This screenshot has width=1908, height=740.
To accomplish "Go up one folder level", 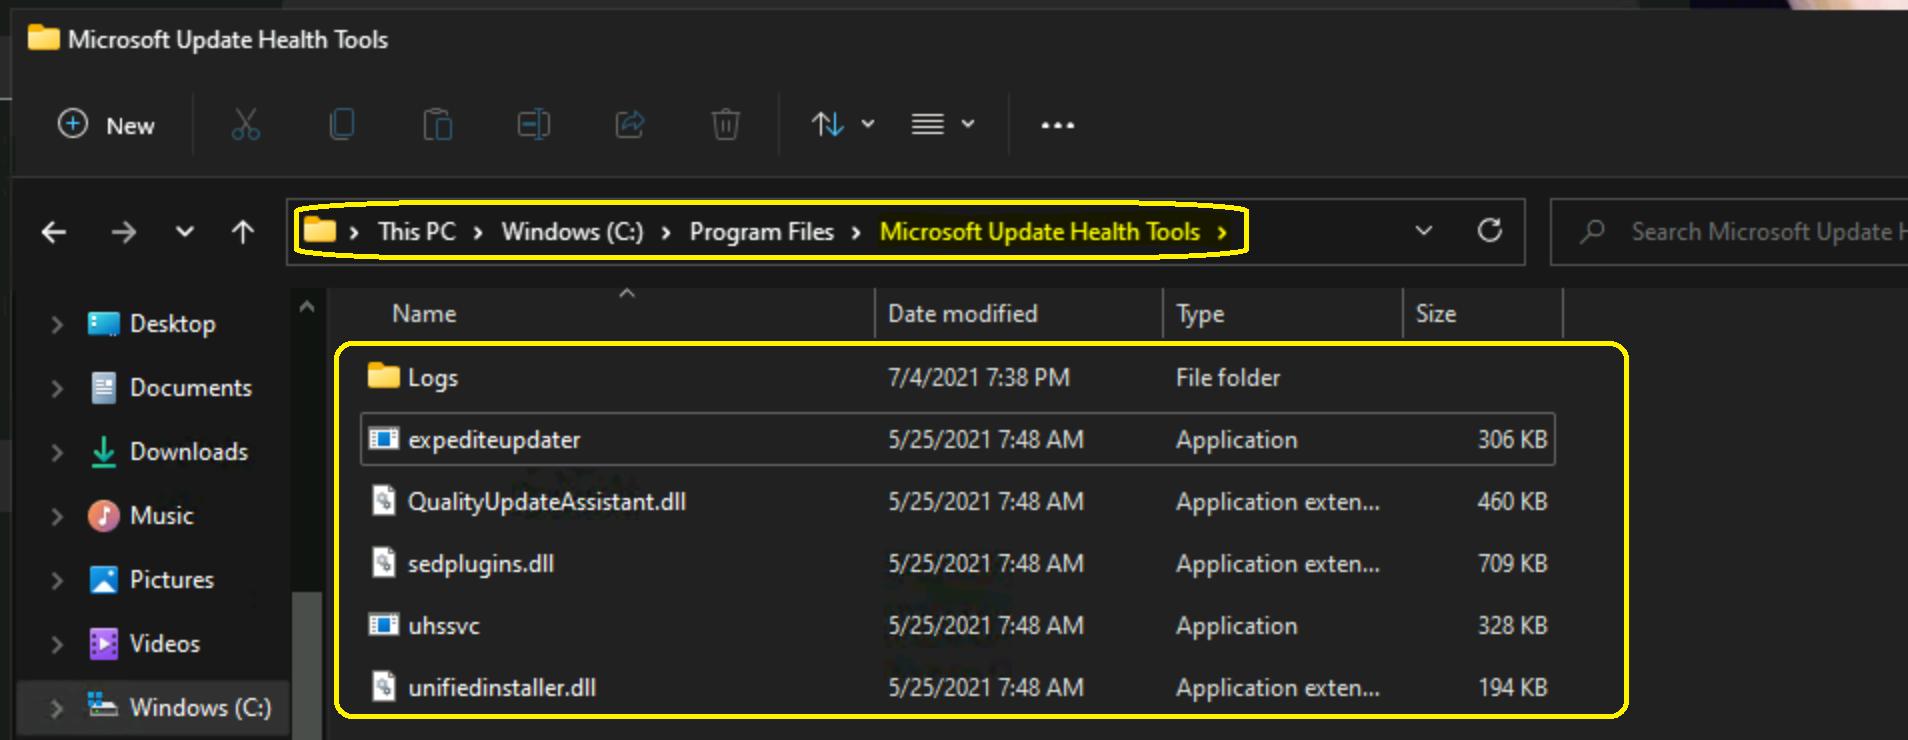I will point(242,232).
